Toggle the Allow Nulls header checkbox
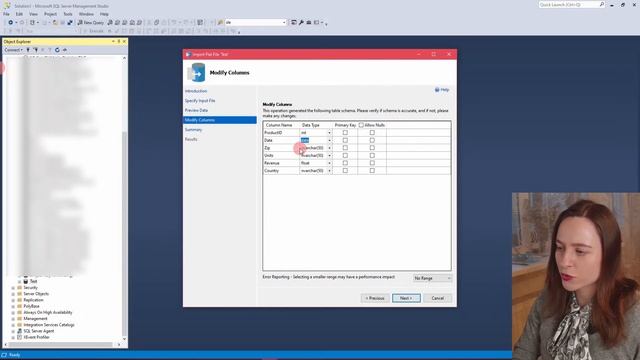The height and width of the screenshot is (360, 640). (x=361, y=125)
